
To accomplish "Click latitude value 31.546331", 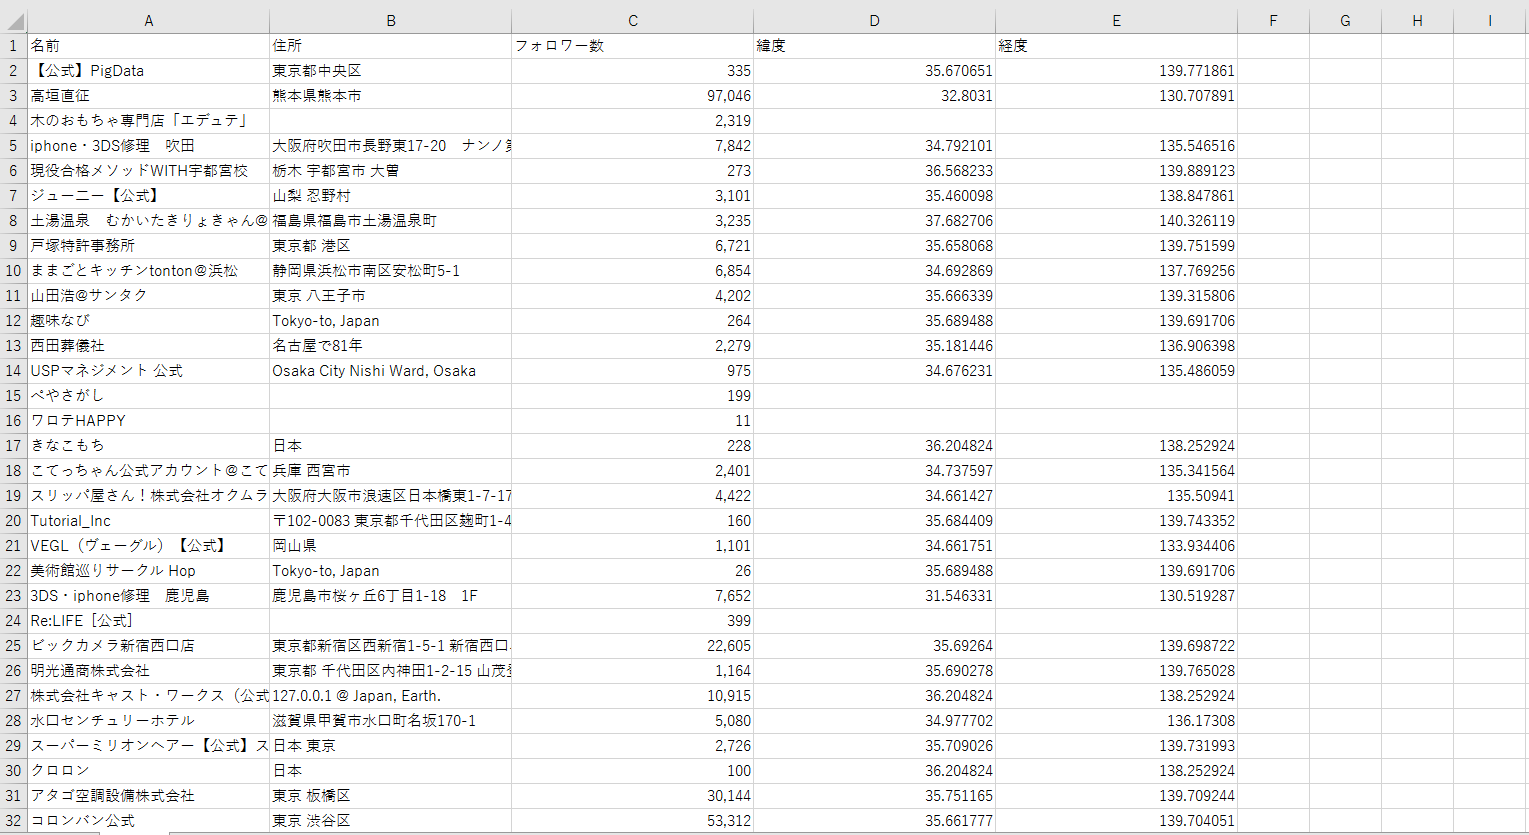I will [x=875, y=596].
